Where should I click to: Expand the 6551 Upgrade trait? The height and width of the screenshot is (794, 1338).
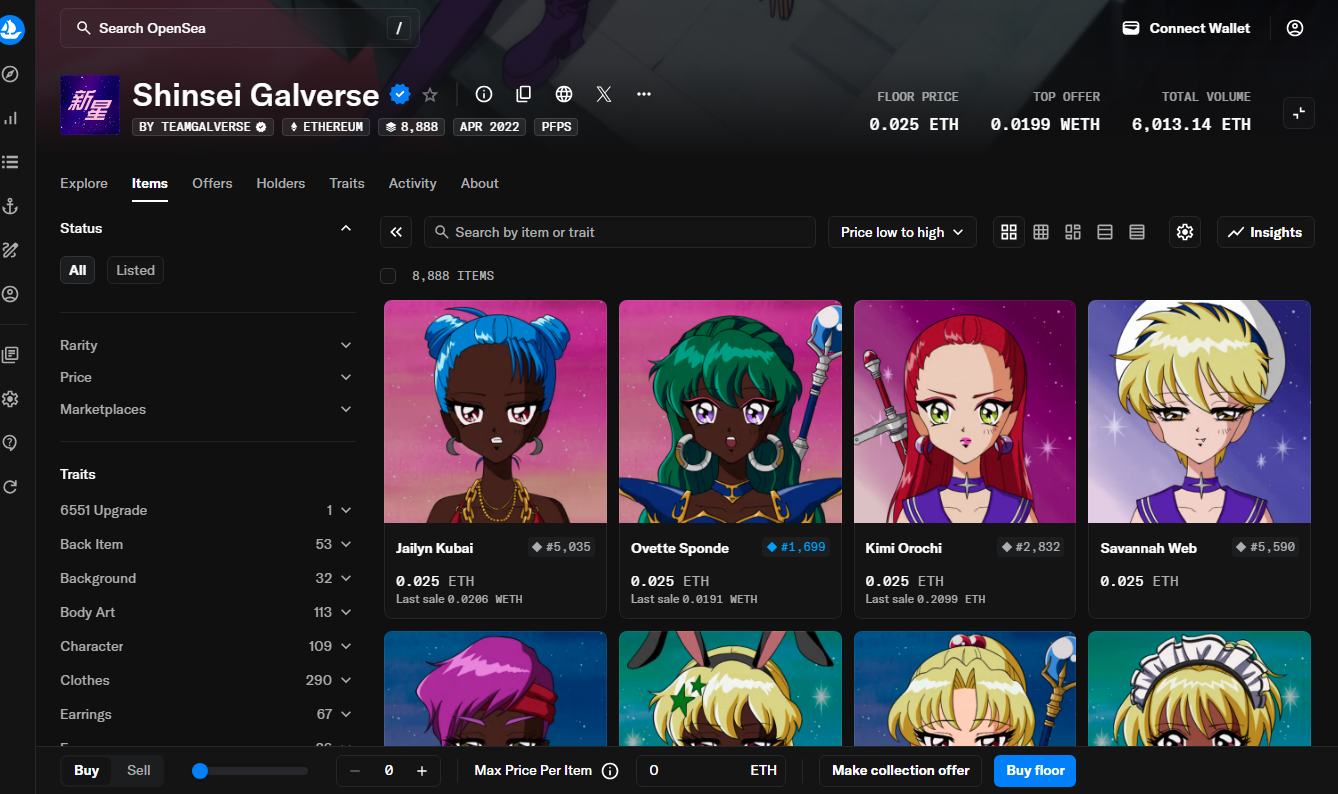click(x=207, y=510)
